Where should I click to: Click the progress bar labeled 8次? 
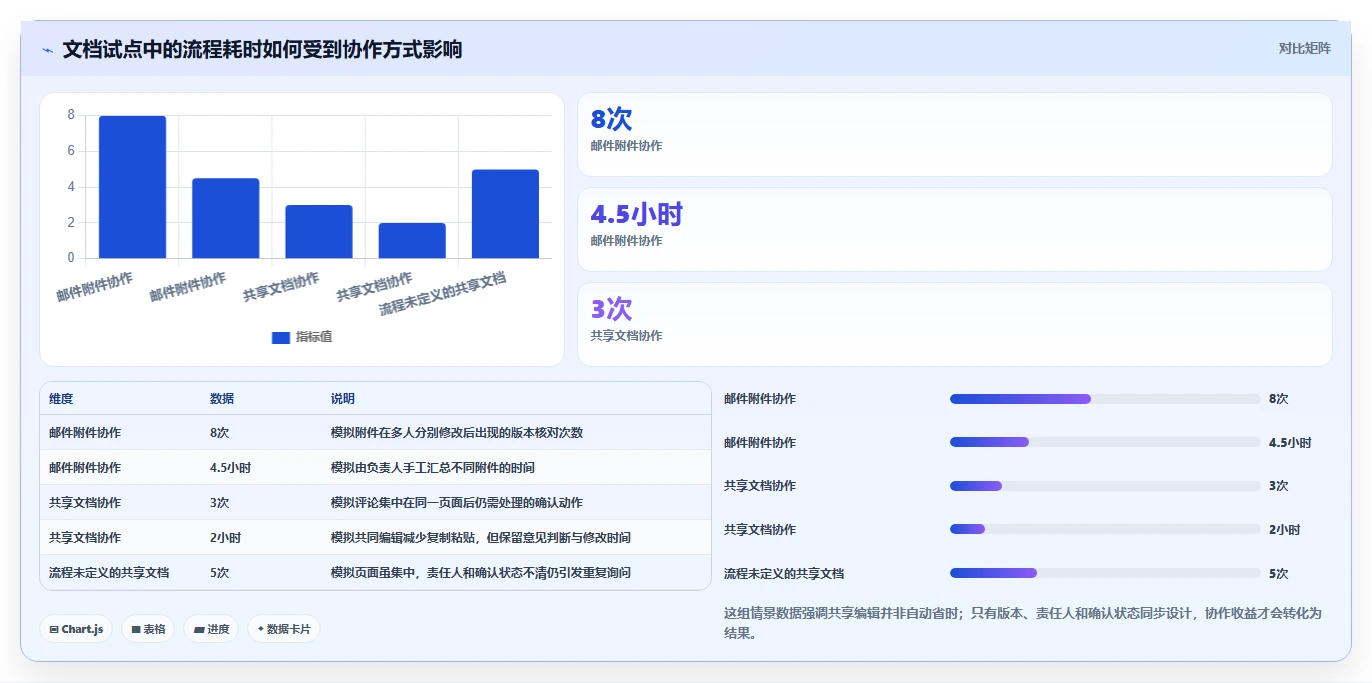point(1105,399)
